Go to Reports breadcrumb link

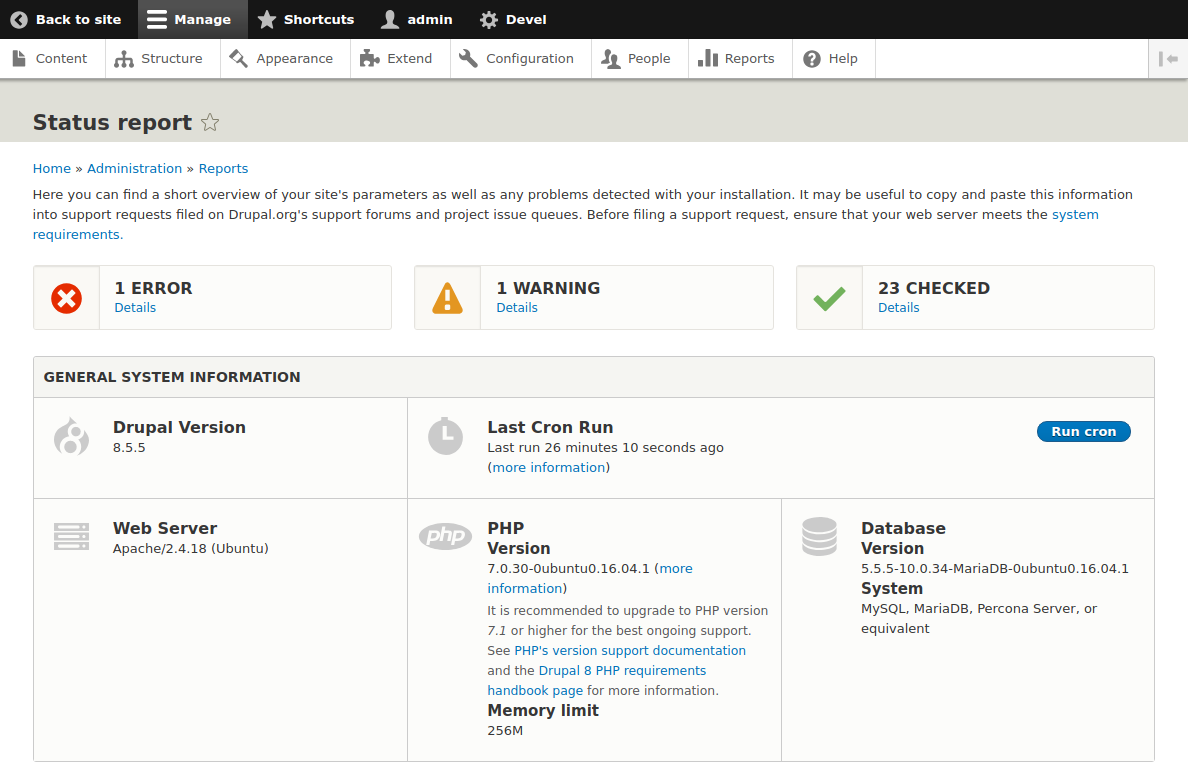click(x=223, y=168)
